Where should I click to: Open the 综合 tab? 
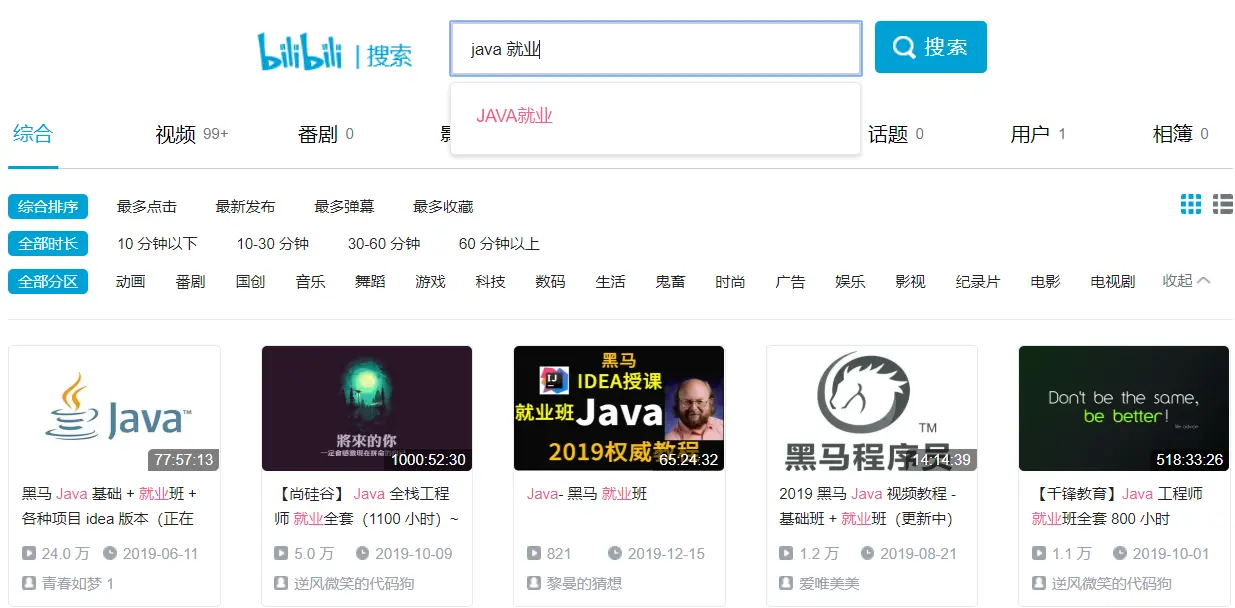click(x=32, y=134)
